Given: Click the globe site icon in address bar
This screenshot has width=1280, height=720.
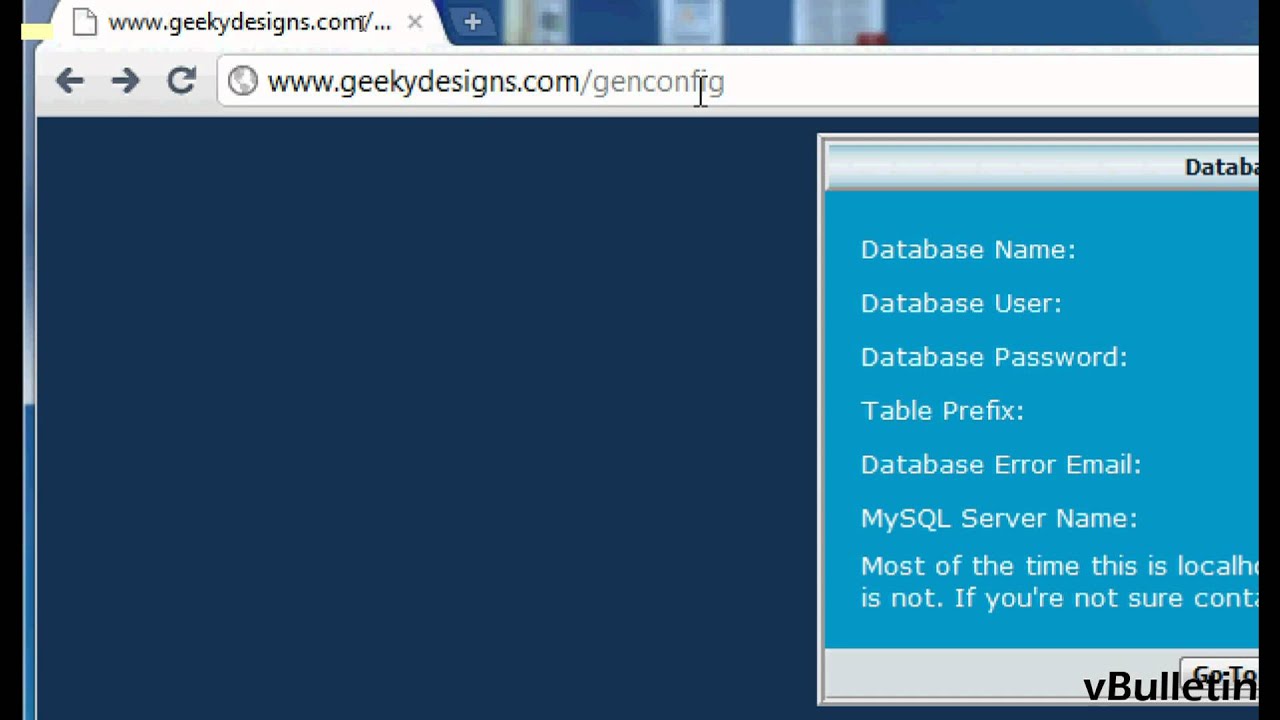Looking at the screenshot, I should tap(243, 81).
